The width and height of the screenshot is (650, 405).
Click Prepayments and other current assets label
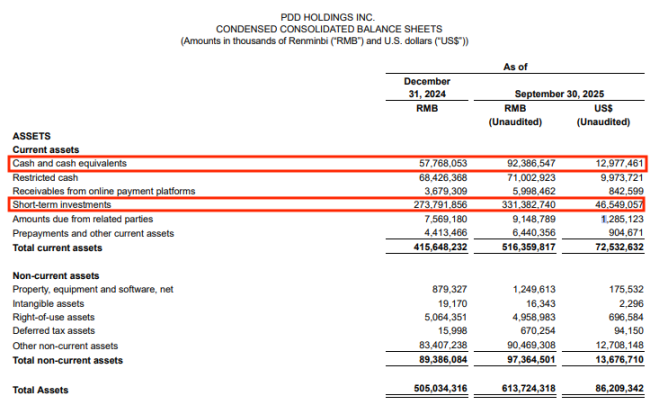[92, 233]
